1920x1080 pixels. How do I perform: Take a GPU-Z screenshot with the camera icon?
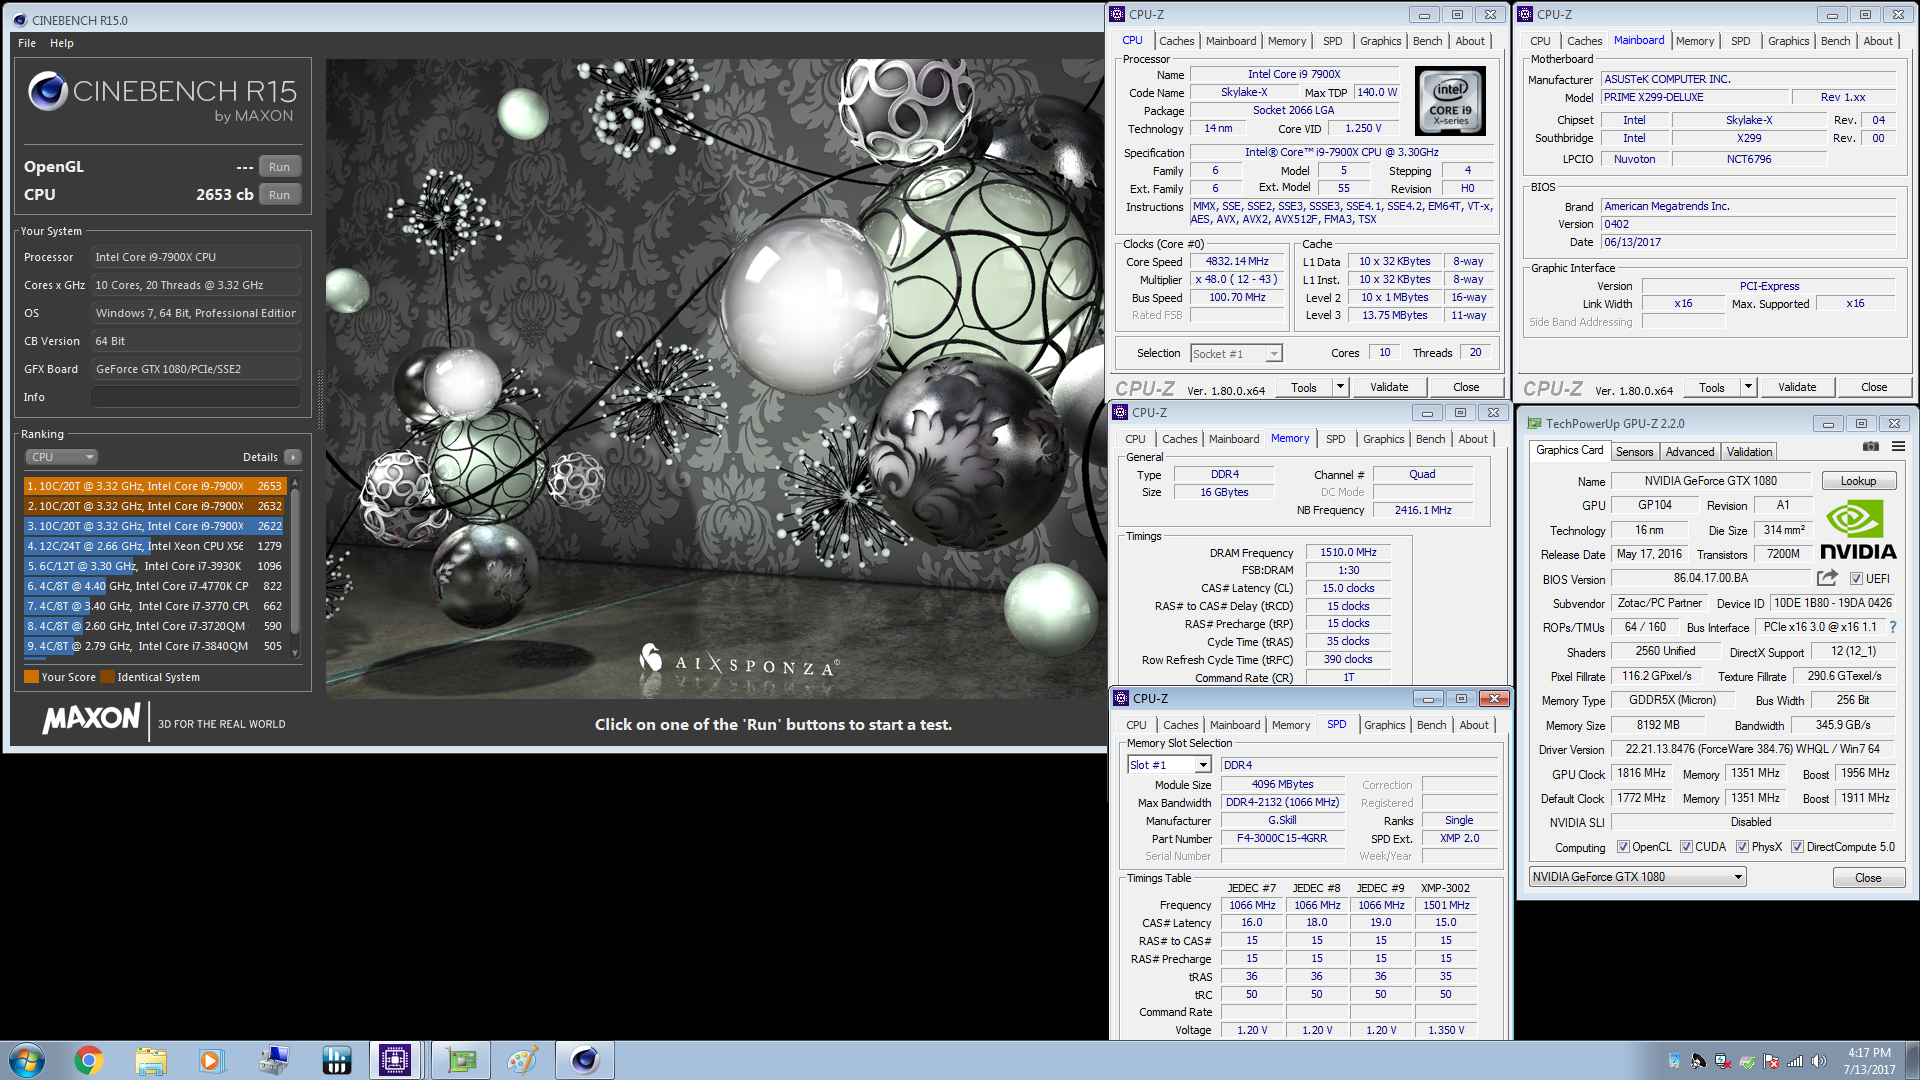(1870, 447)
